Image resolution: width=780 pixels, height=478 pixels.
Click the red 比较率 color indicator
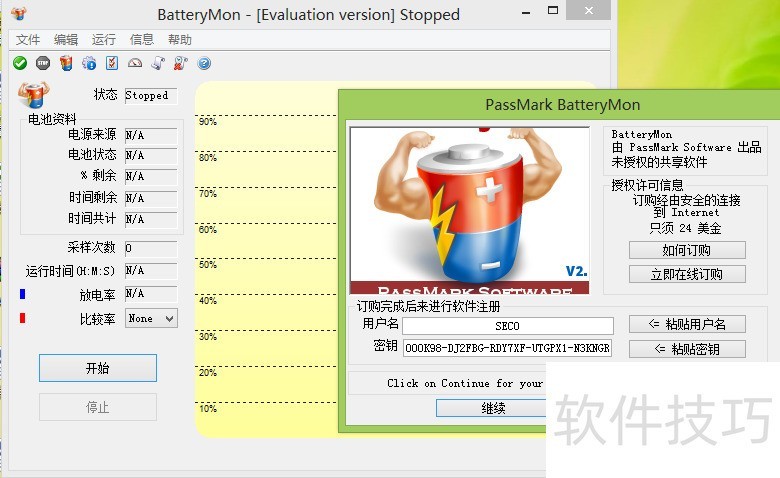[x=22, y=318]
